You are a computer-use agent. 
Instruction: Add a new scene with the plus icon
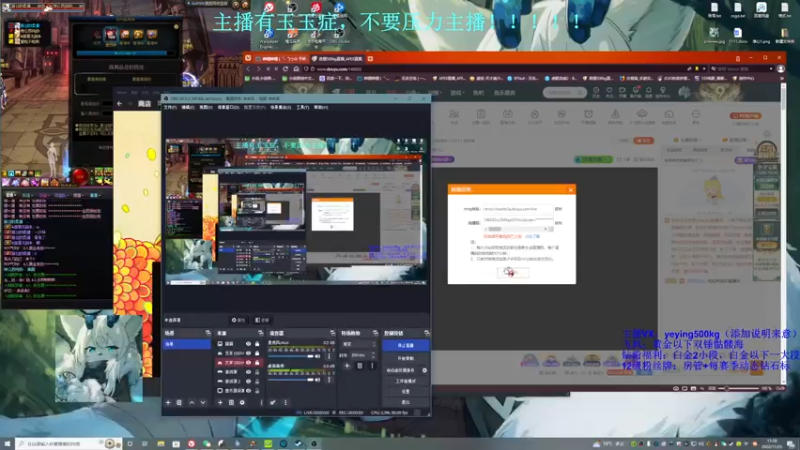click(168, 403)
